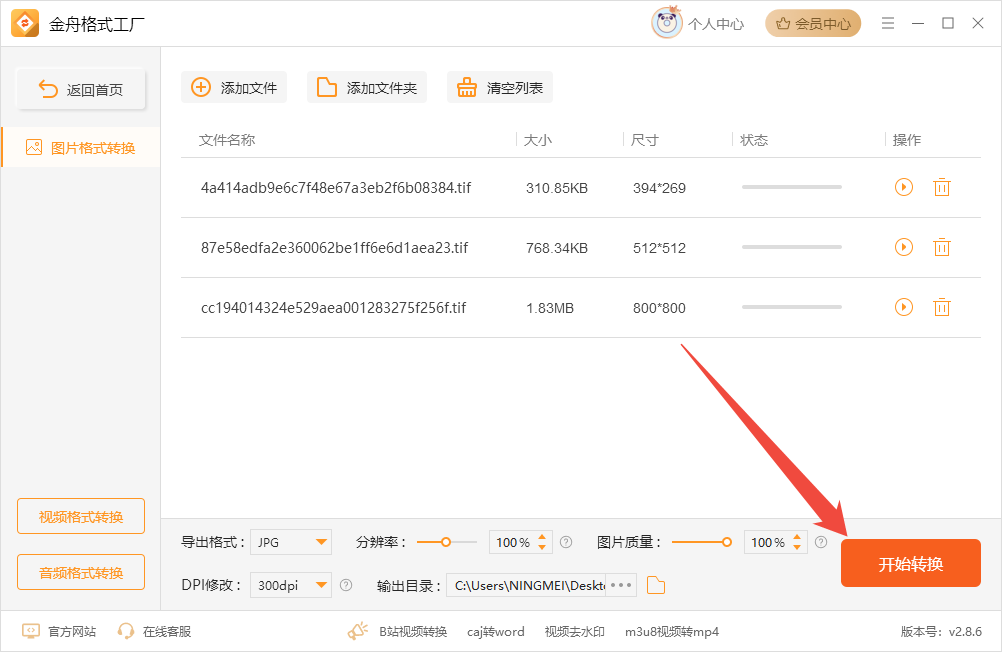Click the 310.85KB size cell
1002x652 pixels.
(557, 188)
